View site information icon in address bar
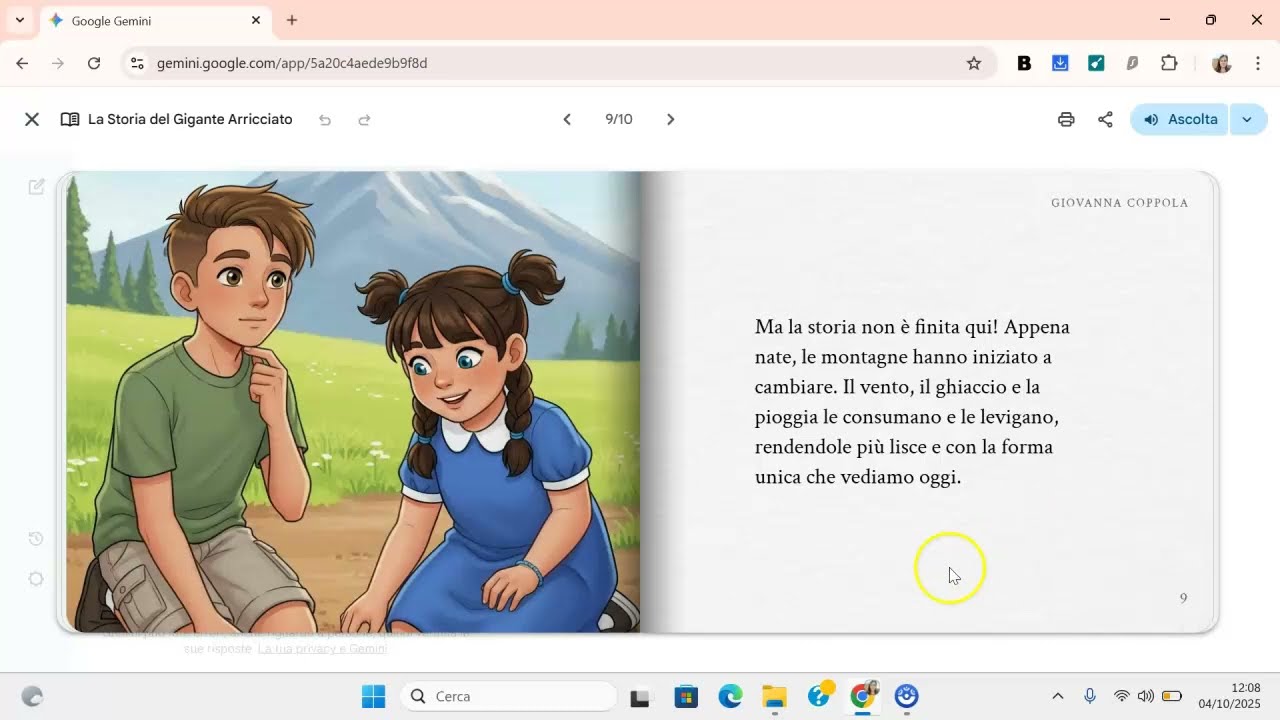The height and width of the screenshot is (720, 1280). (138, 63)
